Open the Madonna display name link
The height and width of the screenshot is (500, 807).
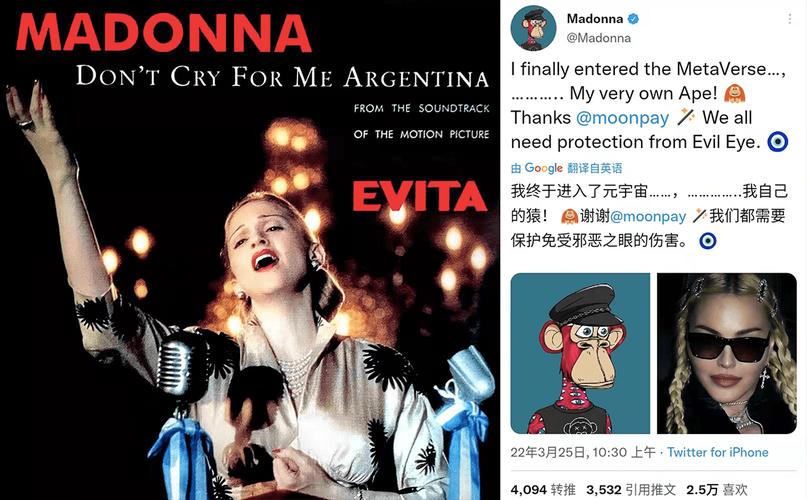coord(595,19)
